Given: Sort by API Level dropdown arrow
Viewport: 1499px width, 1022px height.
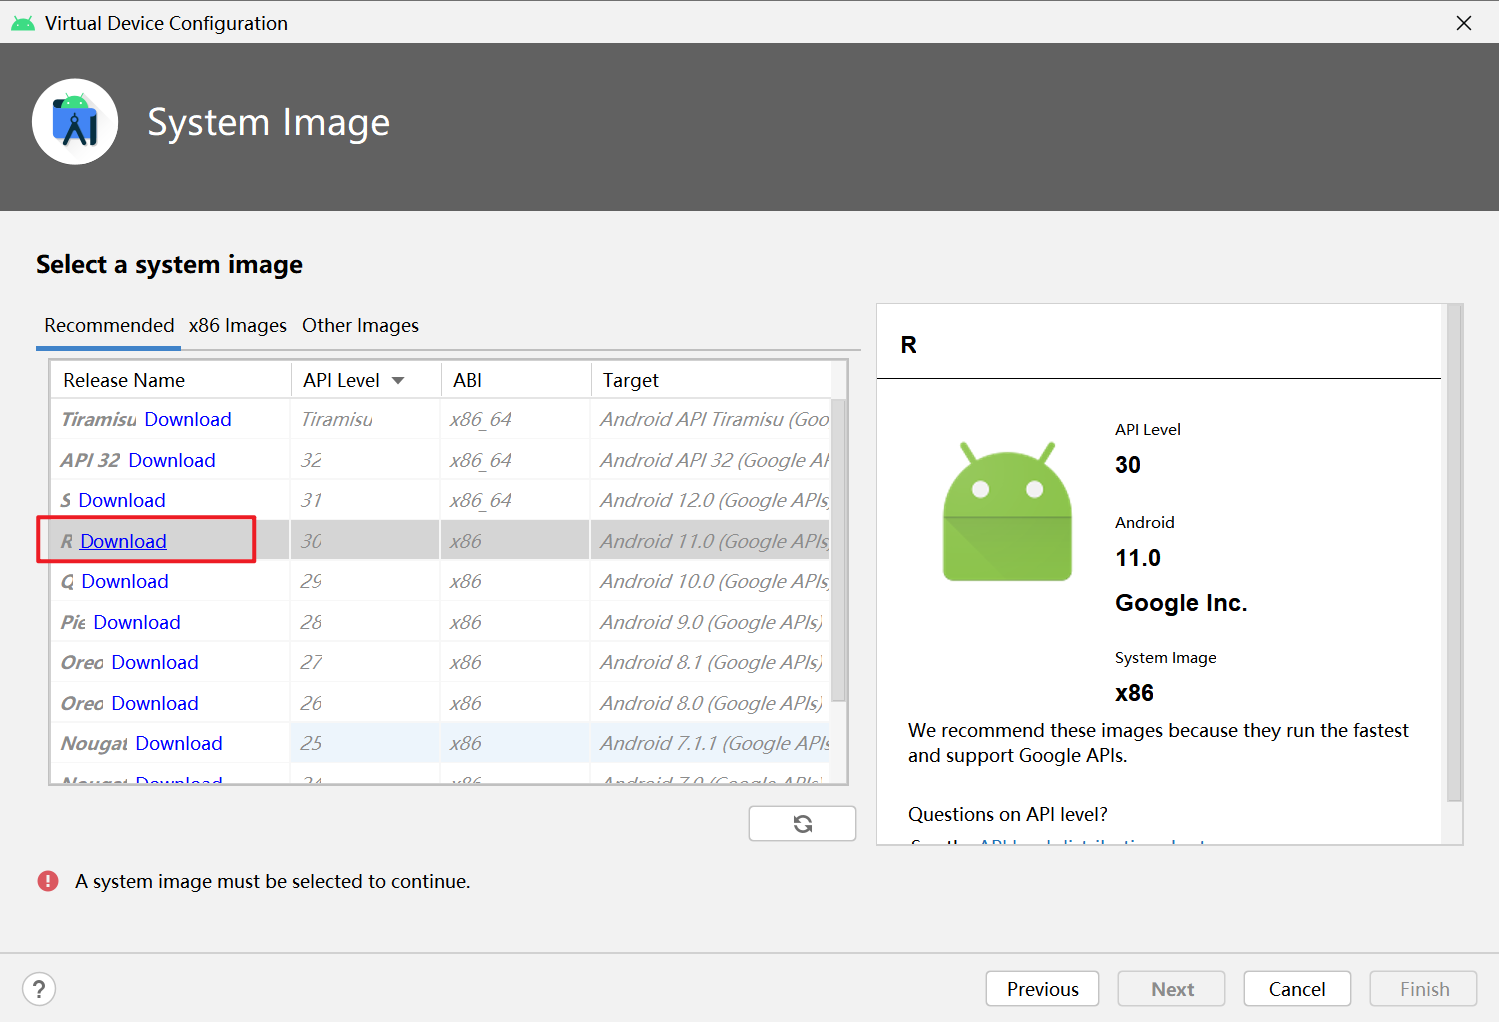Looking at the screenshot, I should pos(398,380).
